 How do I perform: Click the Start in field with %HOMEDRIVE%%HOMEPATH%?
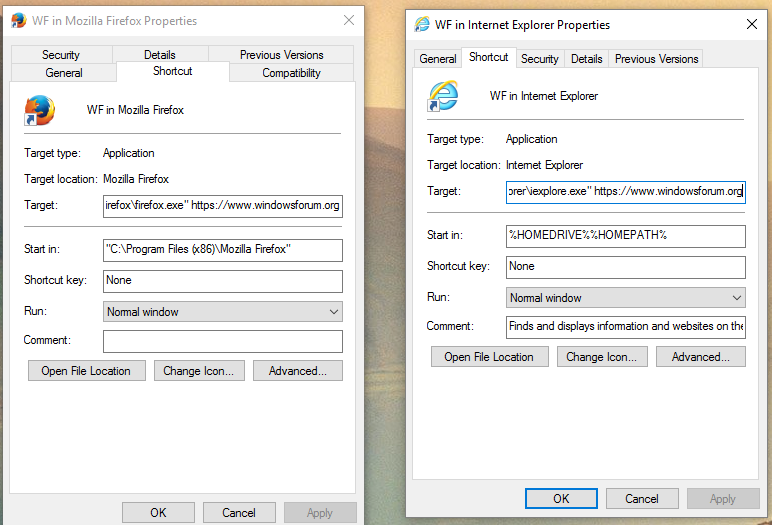pos(626,236)
